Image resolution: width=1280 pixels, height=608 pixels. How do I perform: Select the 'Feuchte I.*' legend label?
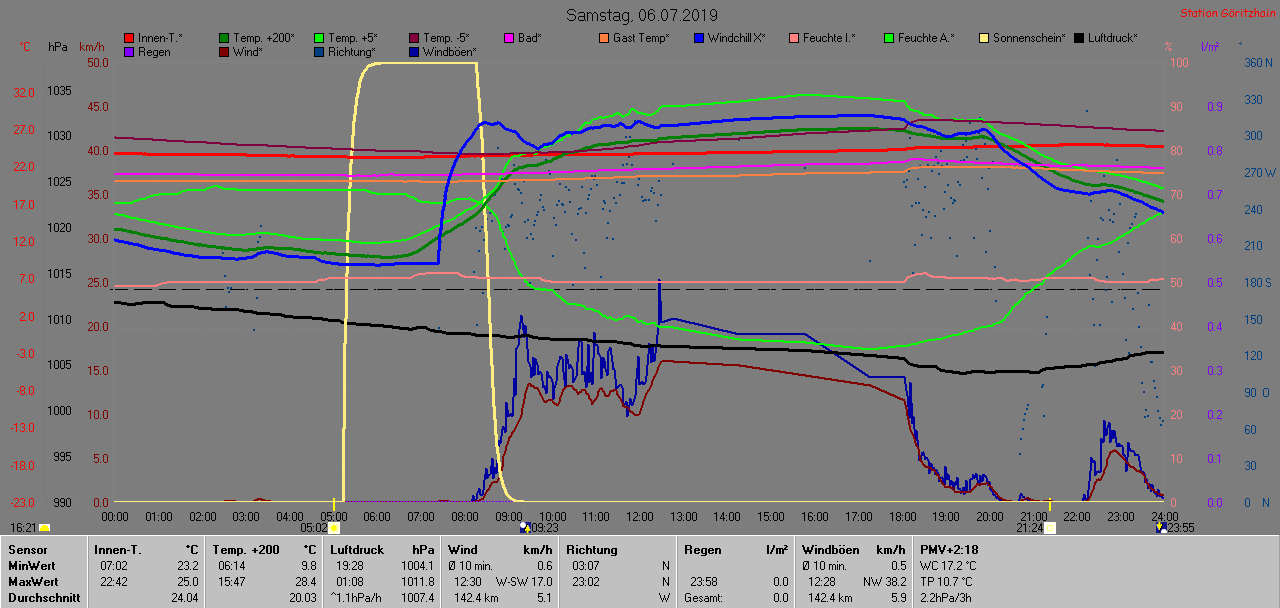point(829,38)
